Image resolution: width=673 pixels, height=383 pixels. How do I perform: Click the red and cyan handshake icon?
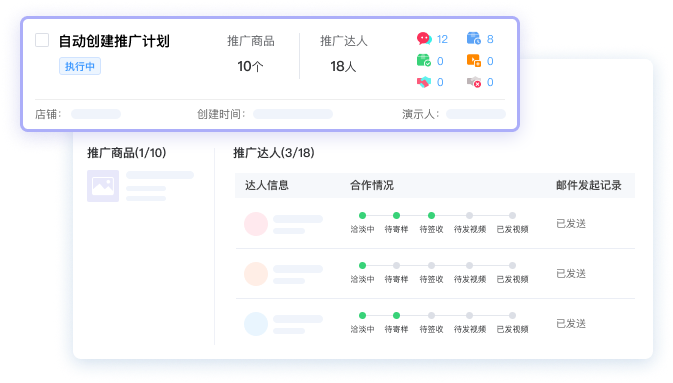[424, 82]
